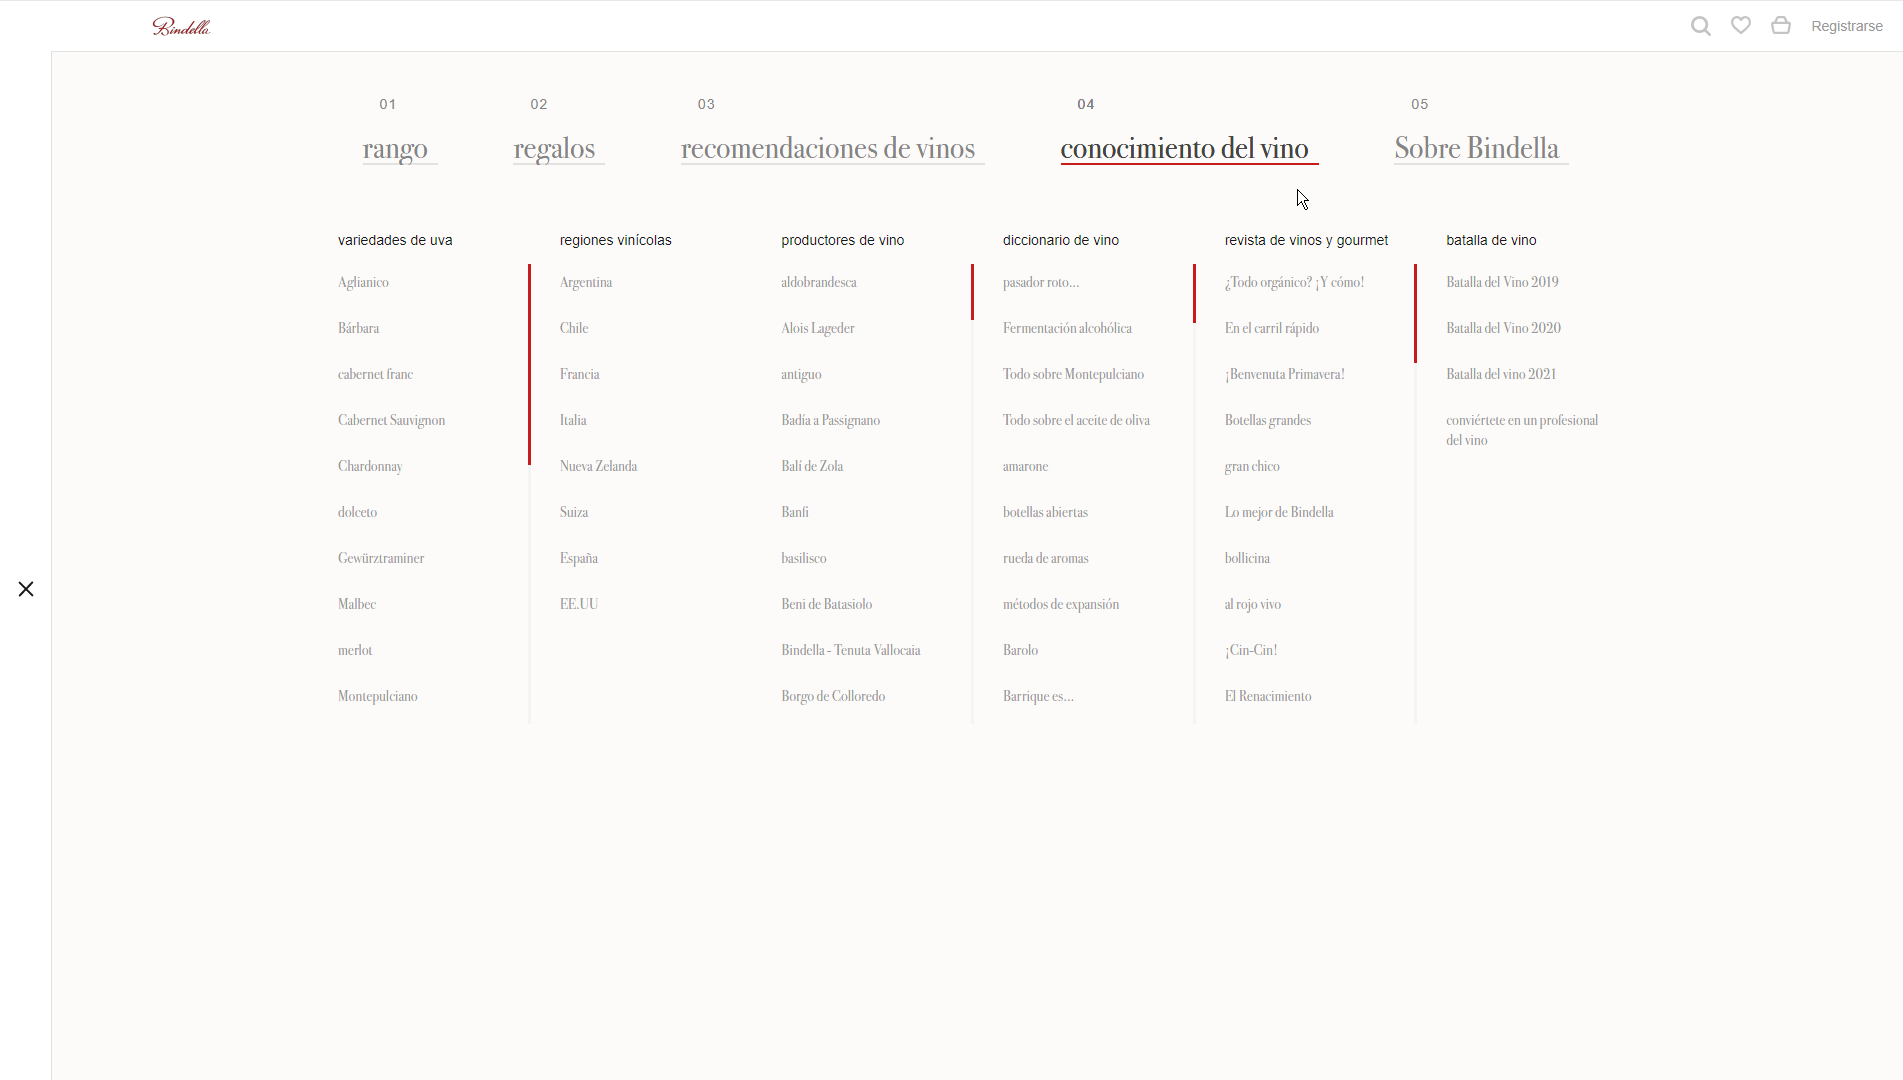Viewport: 1903px width, 1080px height.
Task: Open the Argentina wine region
Action: (586, 282)
